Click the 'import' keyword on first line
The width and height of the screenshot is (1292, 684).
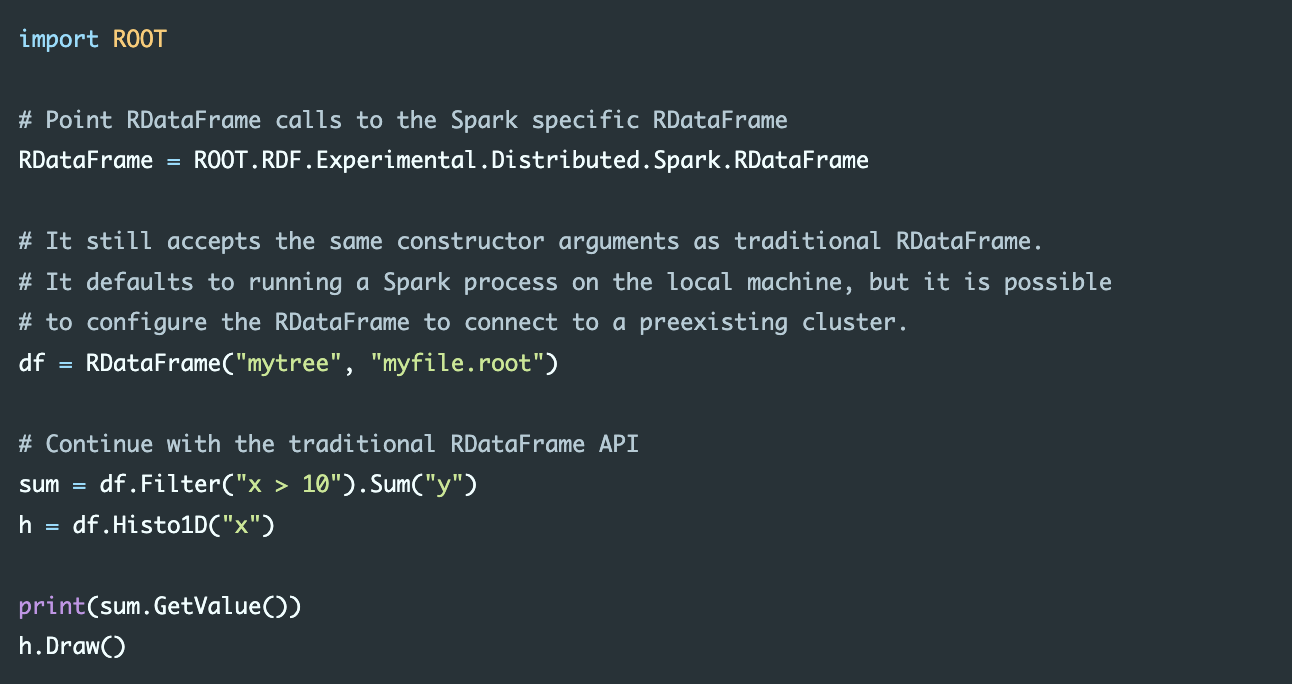coord(59,40)
